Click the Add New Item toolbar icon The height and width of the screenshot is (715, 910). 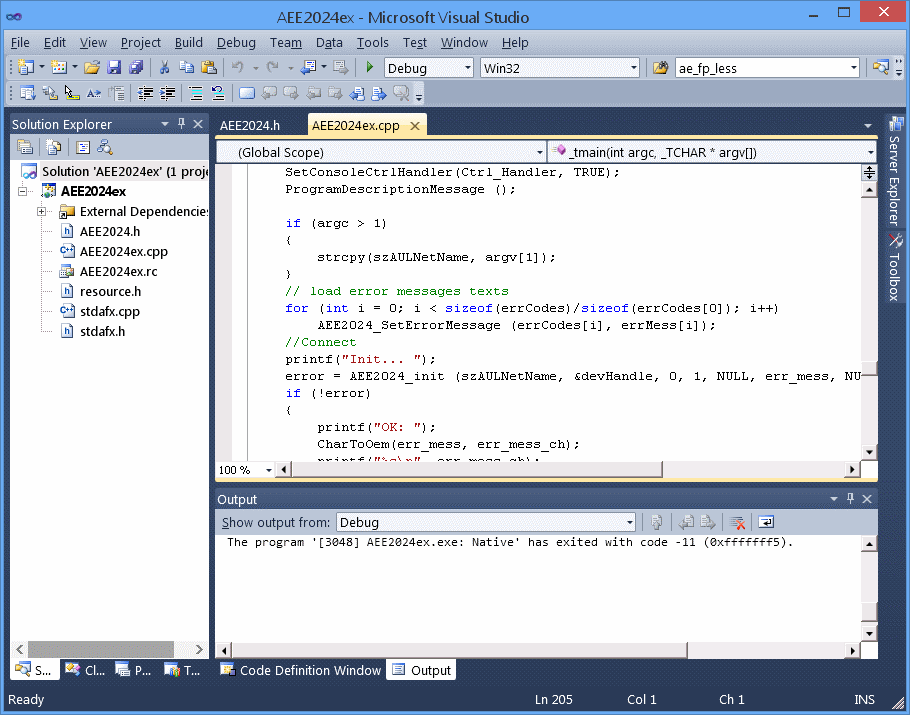[x=59, y=67]
